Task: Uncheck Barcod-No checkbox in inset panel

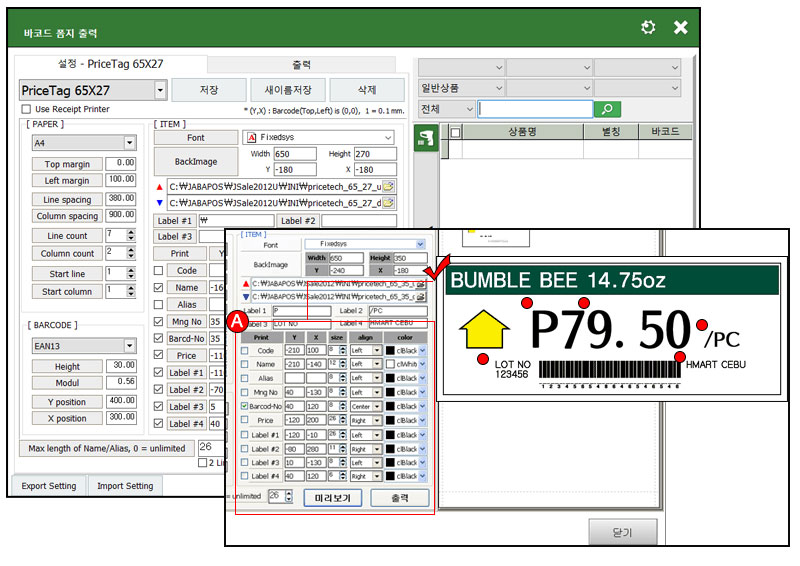Action: point(244,406)
